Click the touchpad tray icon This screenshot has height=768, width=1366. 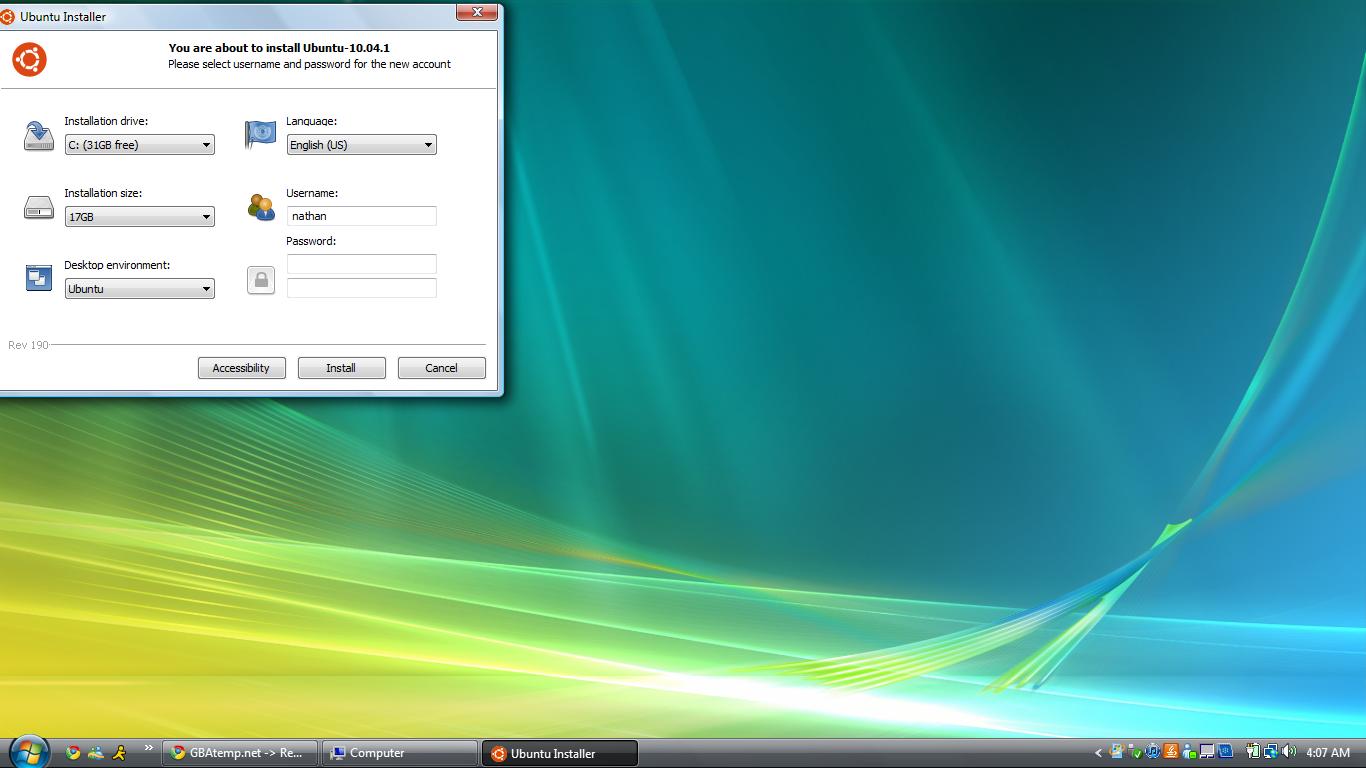click(1207, 752)
